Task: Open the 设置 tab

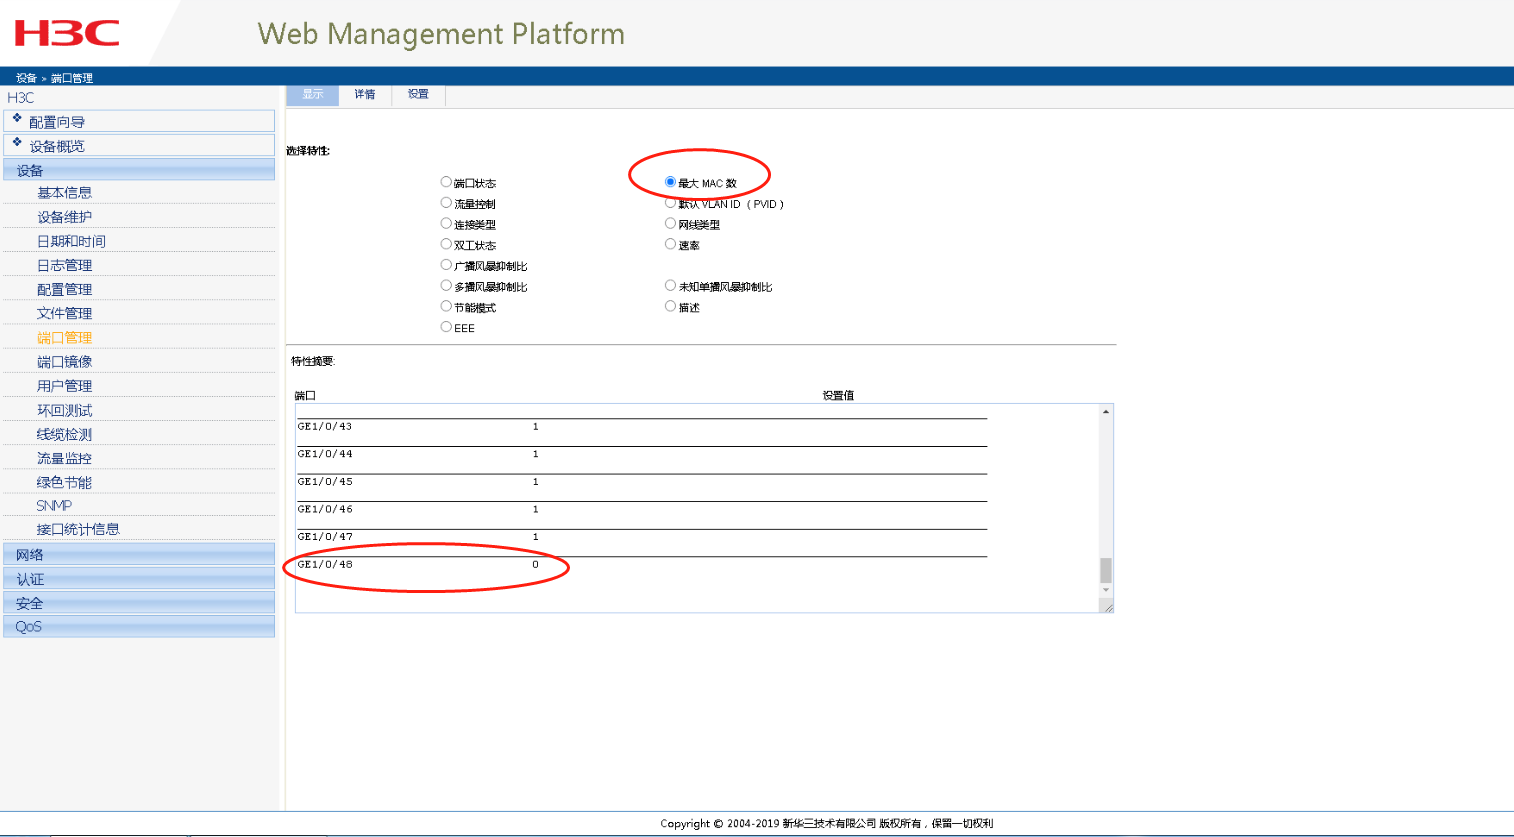Action: pyautogui.click(x=418, y=95)
